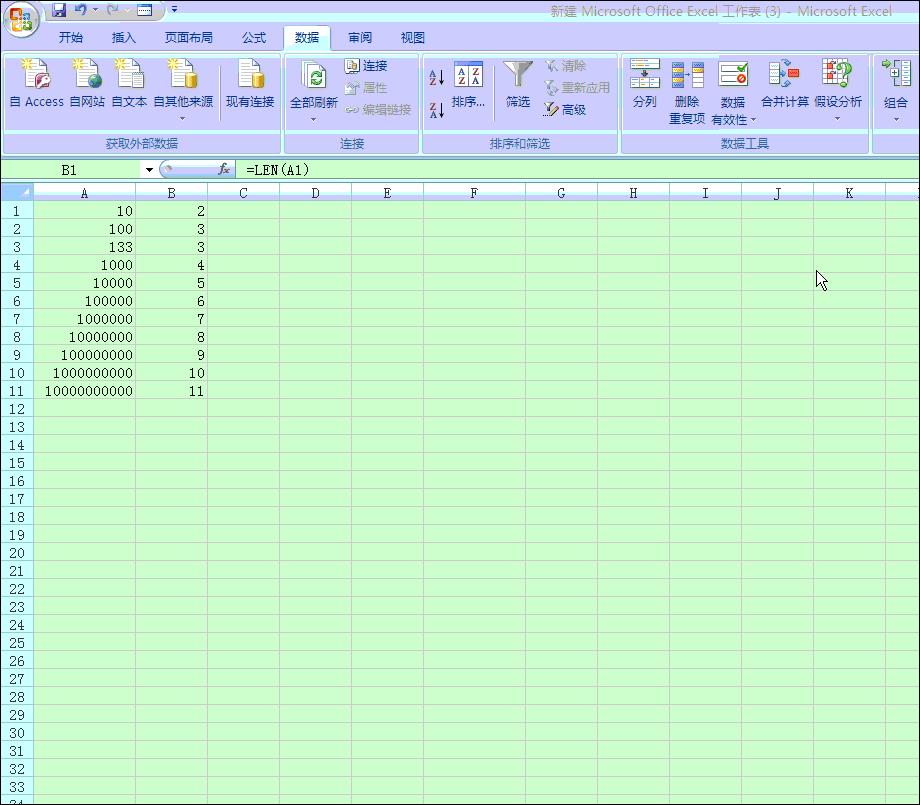Image resolution: width=920 pixels, height=805 pixels.
Task: Open existing connections (现有连接)
Action: [250, 83]
